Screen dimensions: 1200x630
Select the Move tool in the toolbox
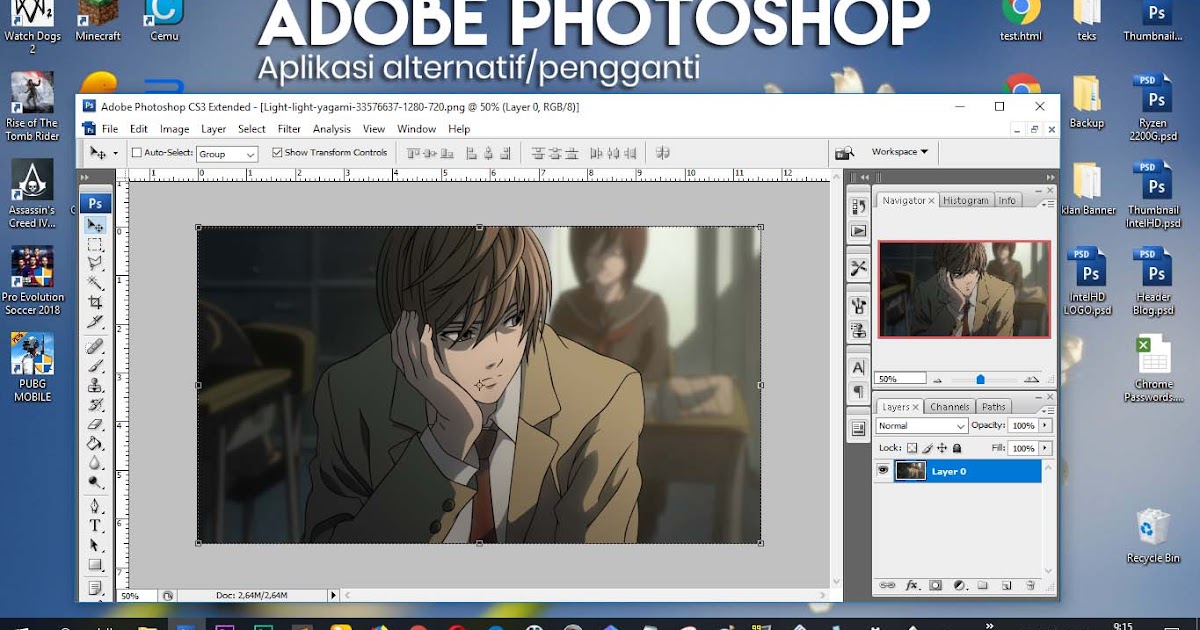[x=95, y=225]
